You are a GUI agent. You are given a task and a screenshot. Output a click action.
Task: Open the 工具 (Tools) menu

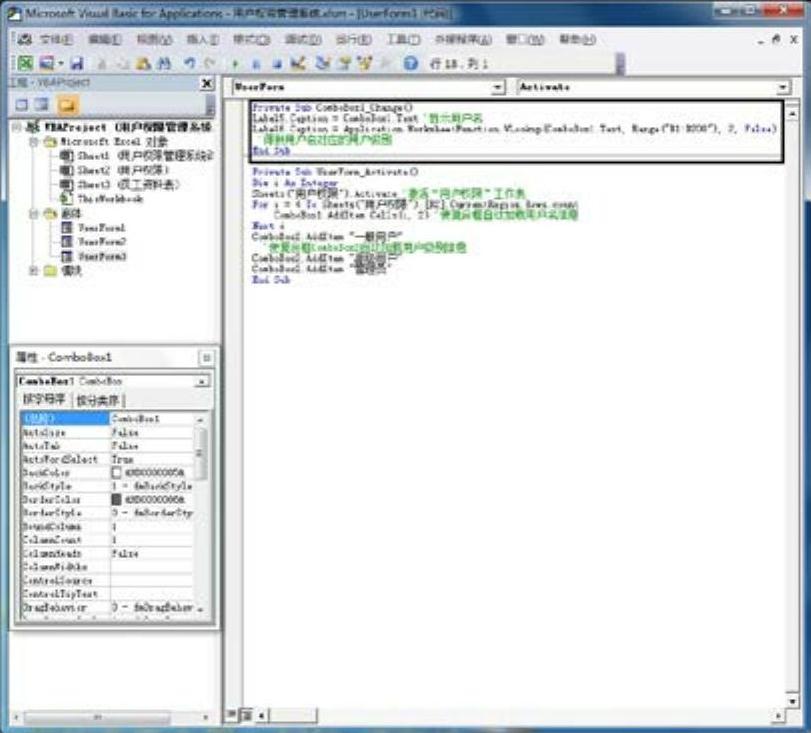403,39
